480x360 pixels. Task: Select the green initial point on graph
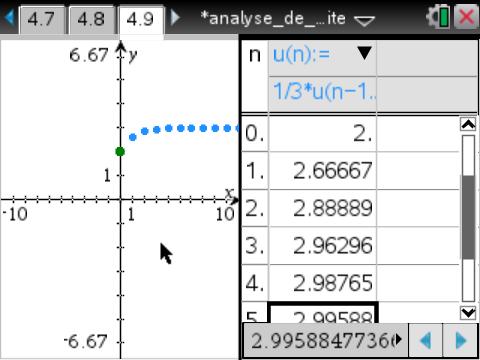(120, 152)
